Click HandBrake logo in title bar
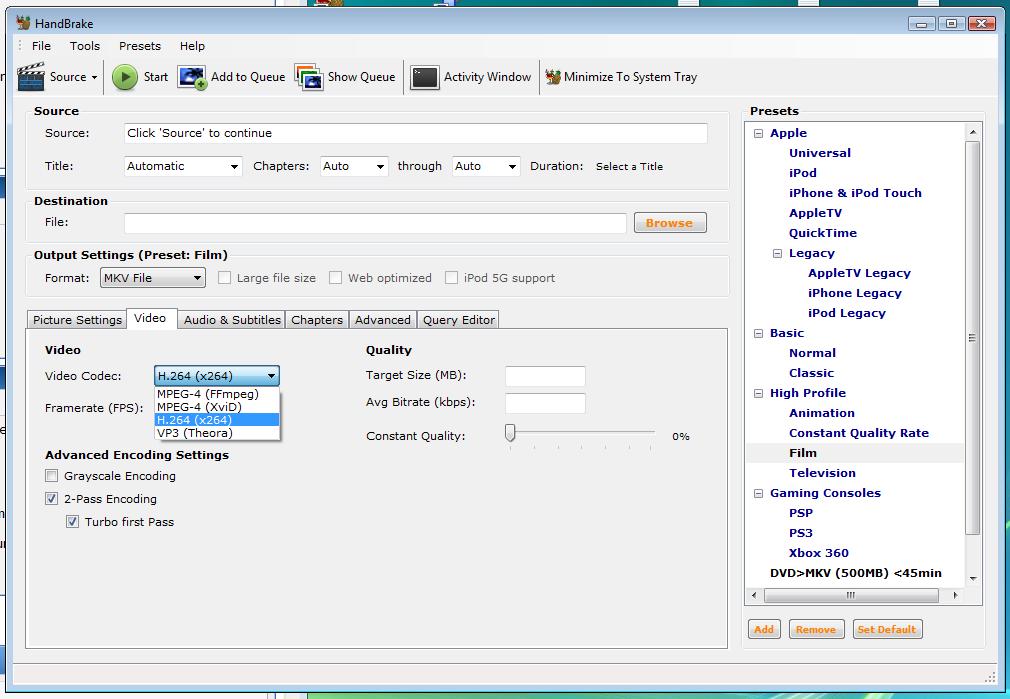 click(23, 23)
